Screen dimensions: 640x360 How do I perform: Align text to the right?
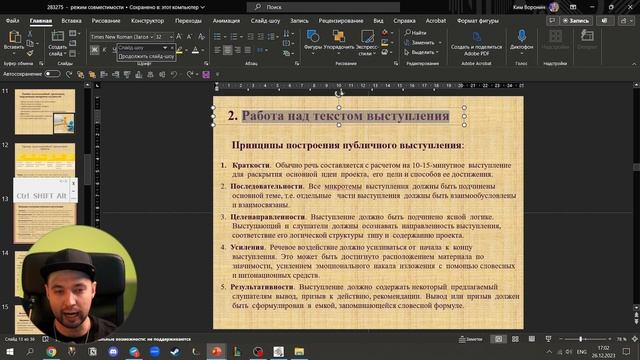[x=238, y=50]
